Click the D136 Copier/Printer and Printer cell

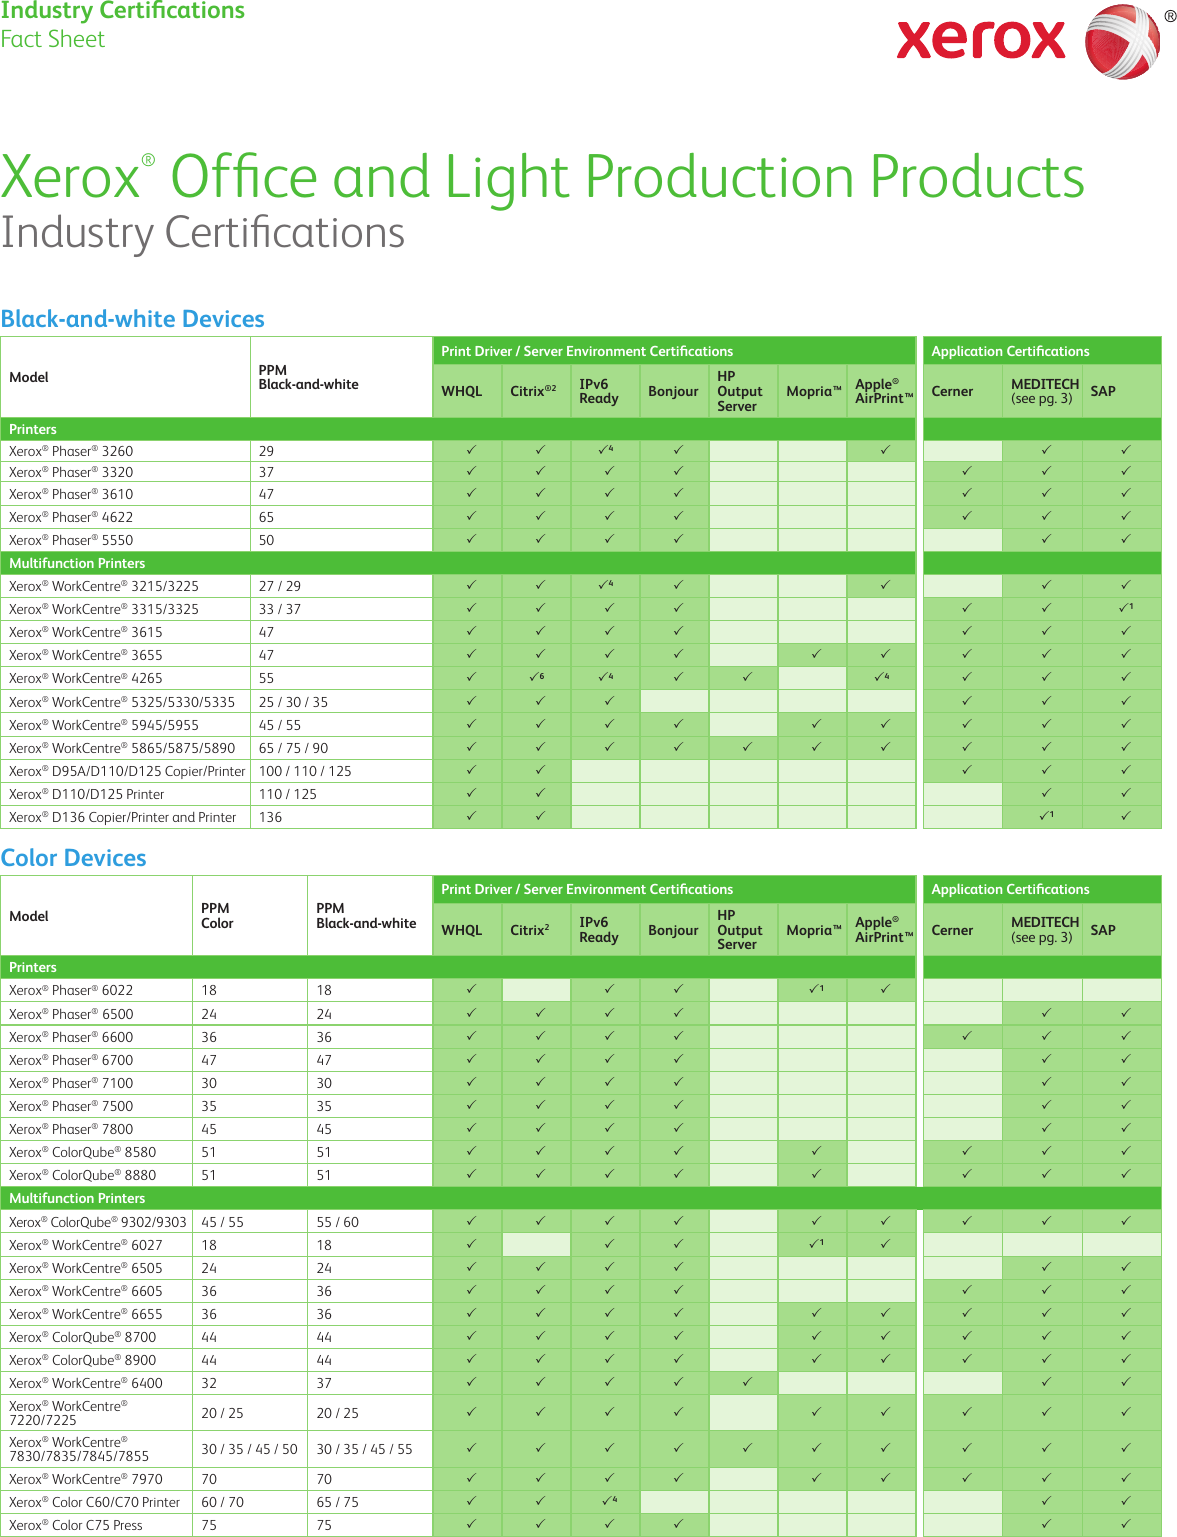(x=126, y=817)
